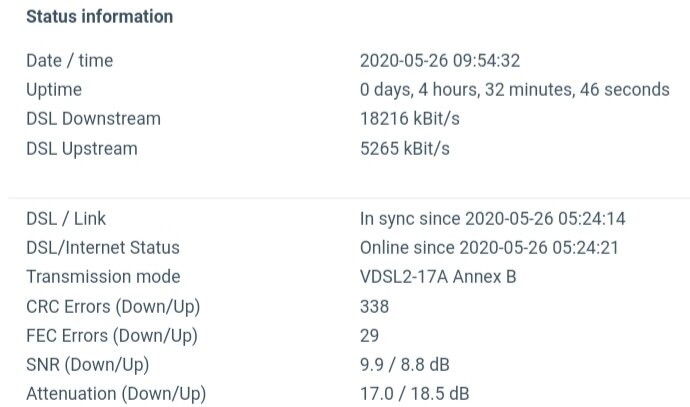Select the DSL/Internet Status label

pyautogui.click(x=103, y=248)
